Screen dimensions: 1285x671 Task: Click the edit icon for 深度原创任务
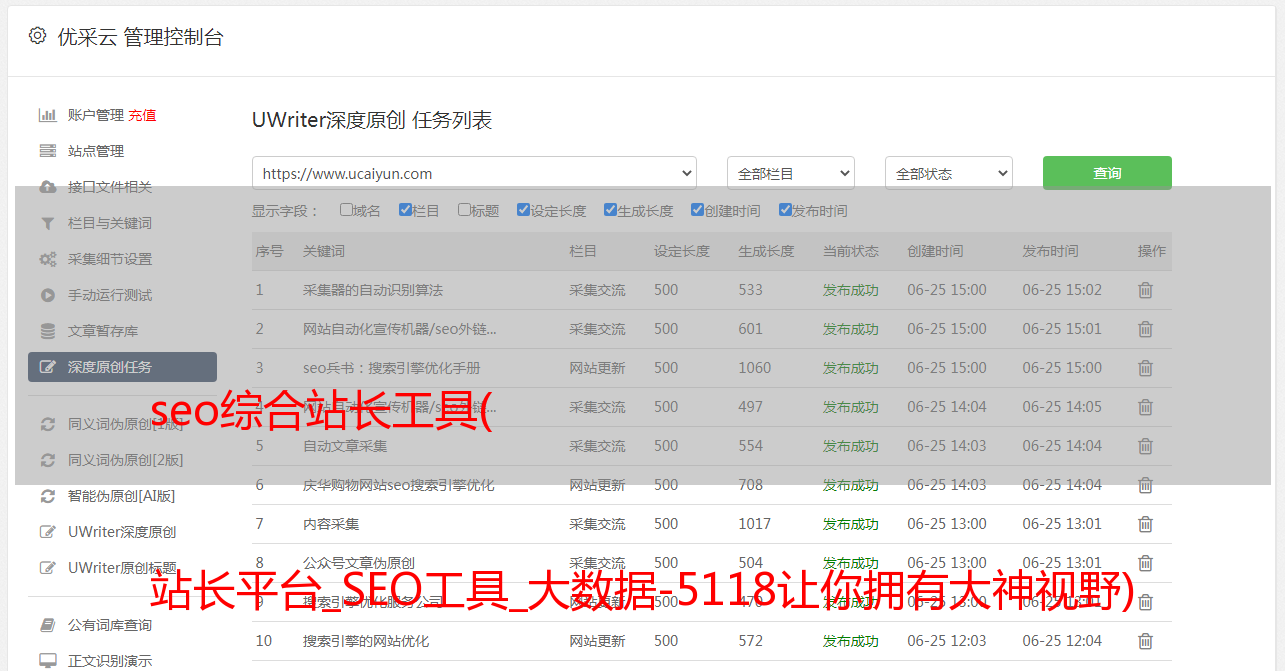coord(47,367)
